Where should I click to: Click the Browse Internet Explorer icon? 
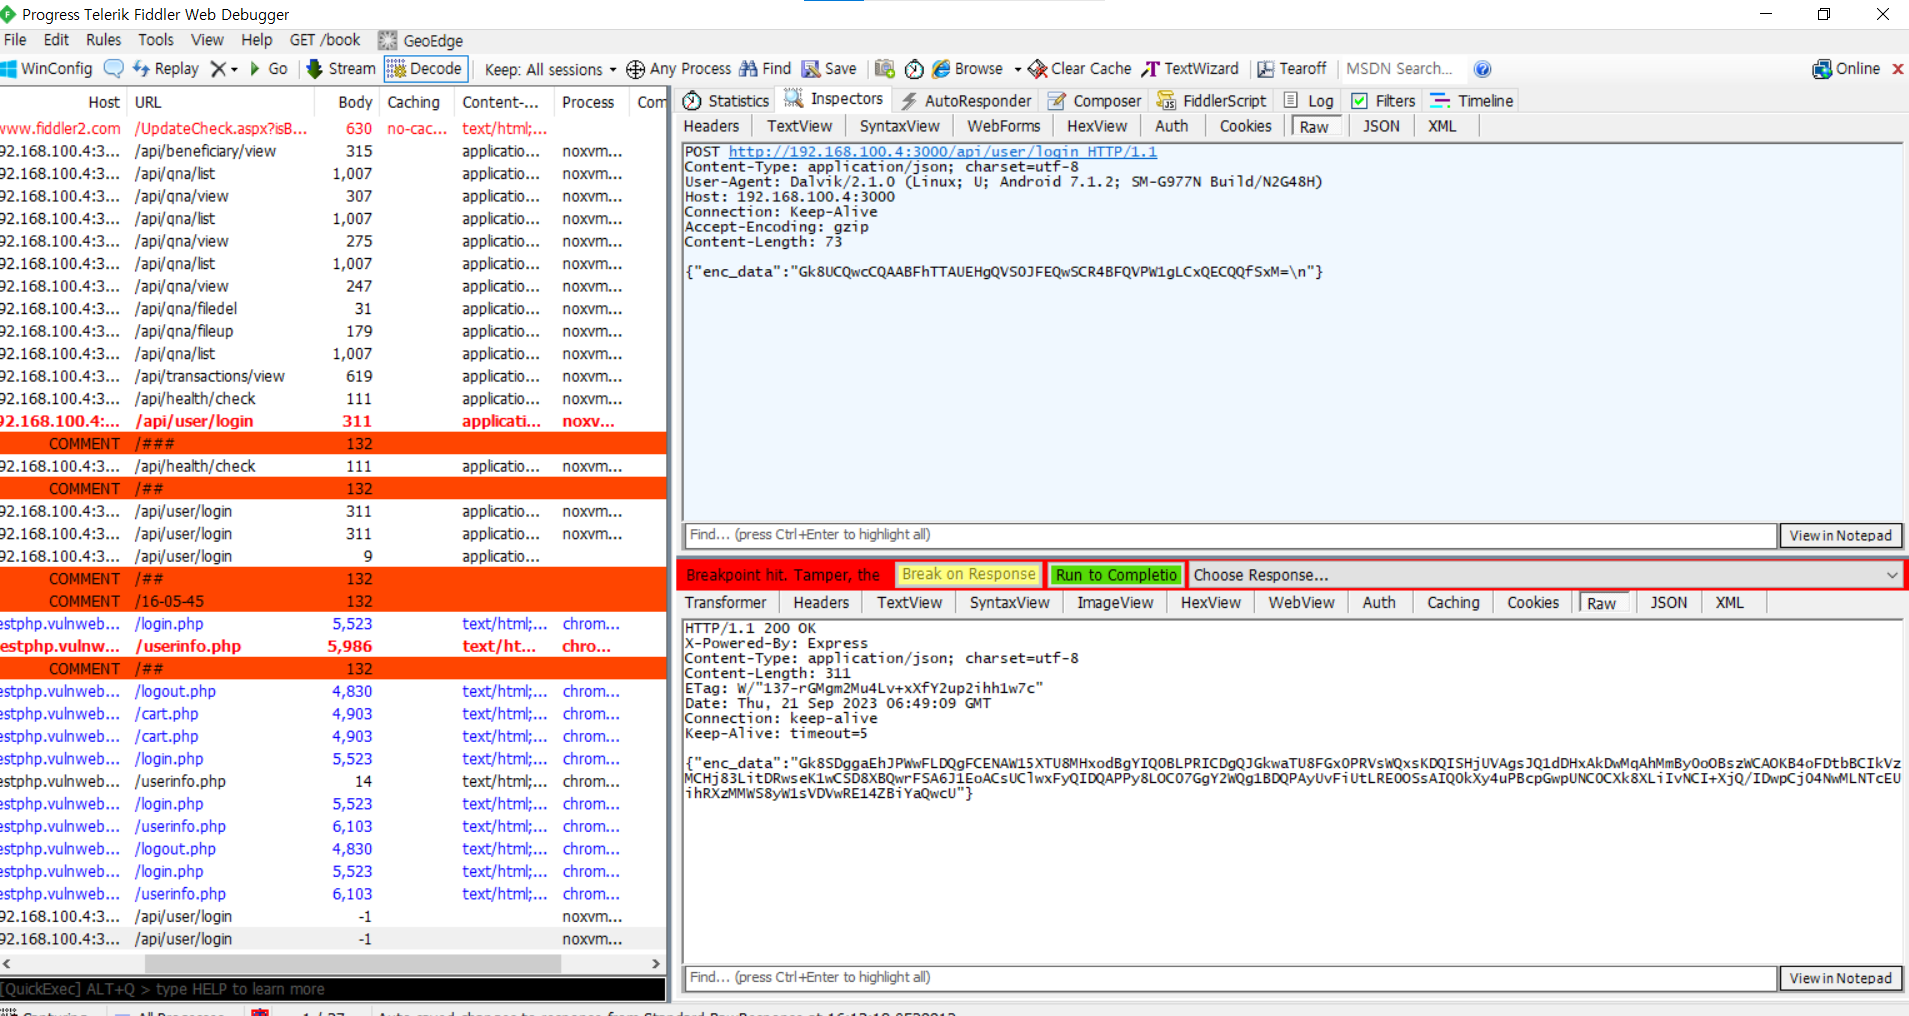pyautogui.click(x=941, y=69)
